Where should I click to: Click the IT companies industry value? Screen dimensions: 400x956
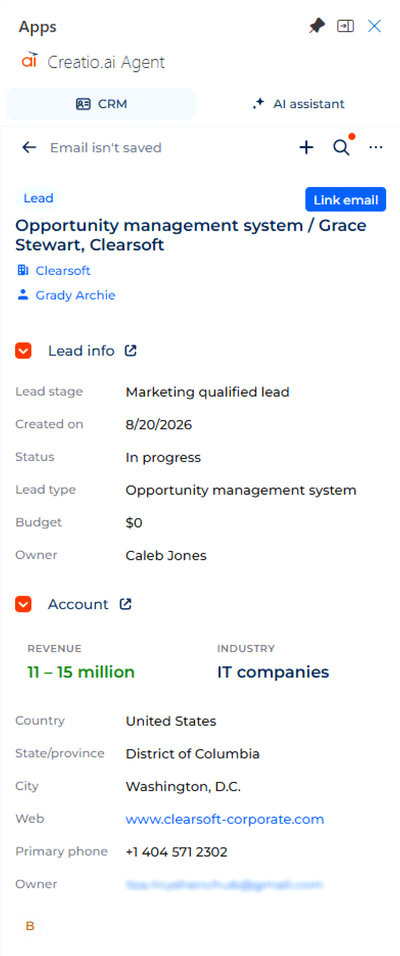click(x=273, y=672)
